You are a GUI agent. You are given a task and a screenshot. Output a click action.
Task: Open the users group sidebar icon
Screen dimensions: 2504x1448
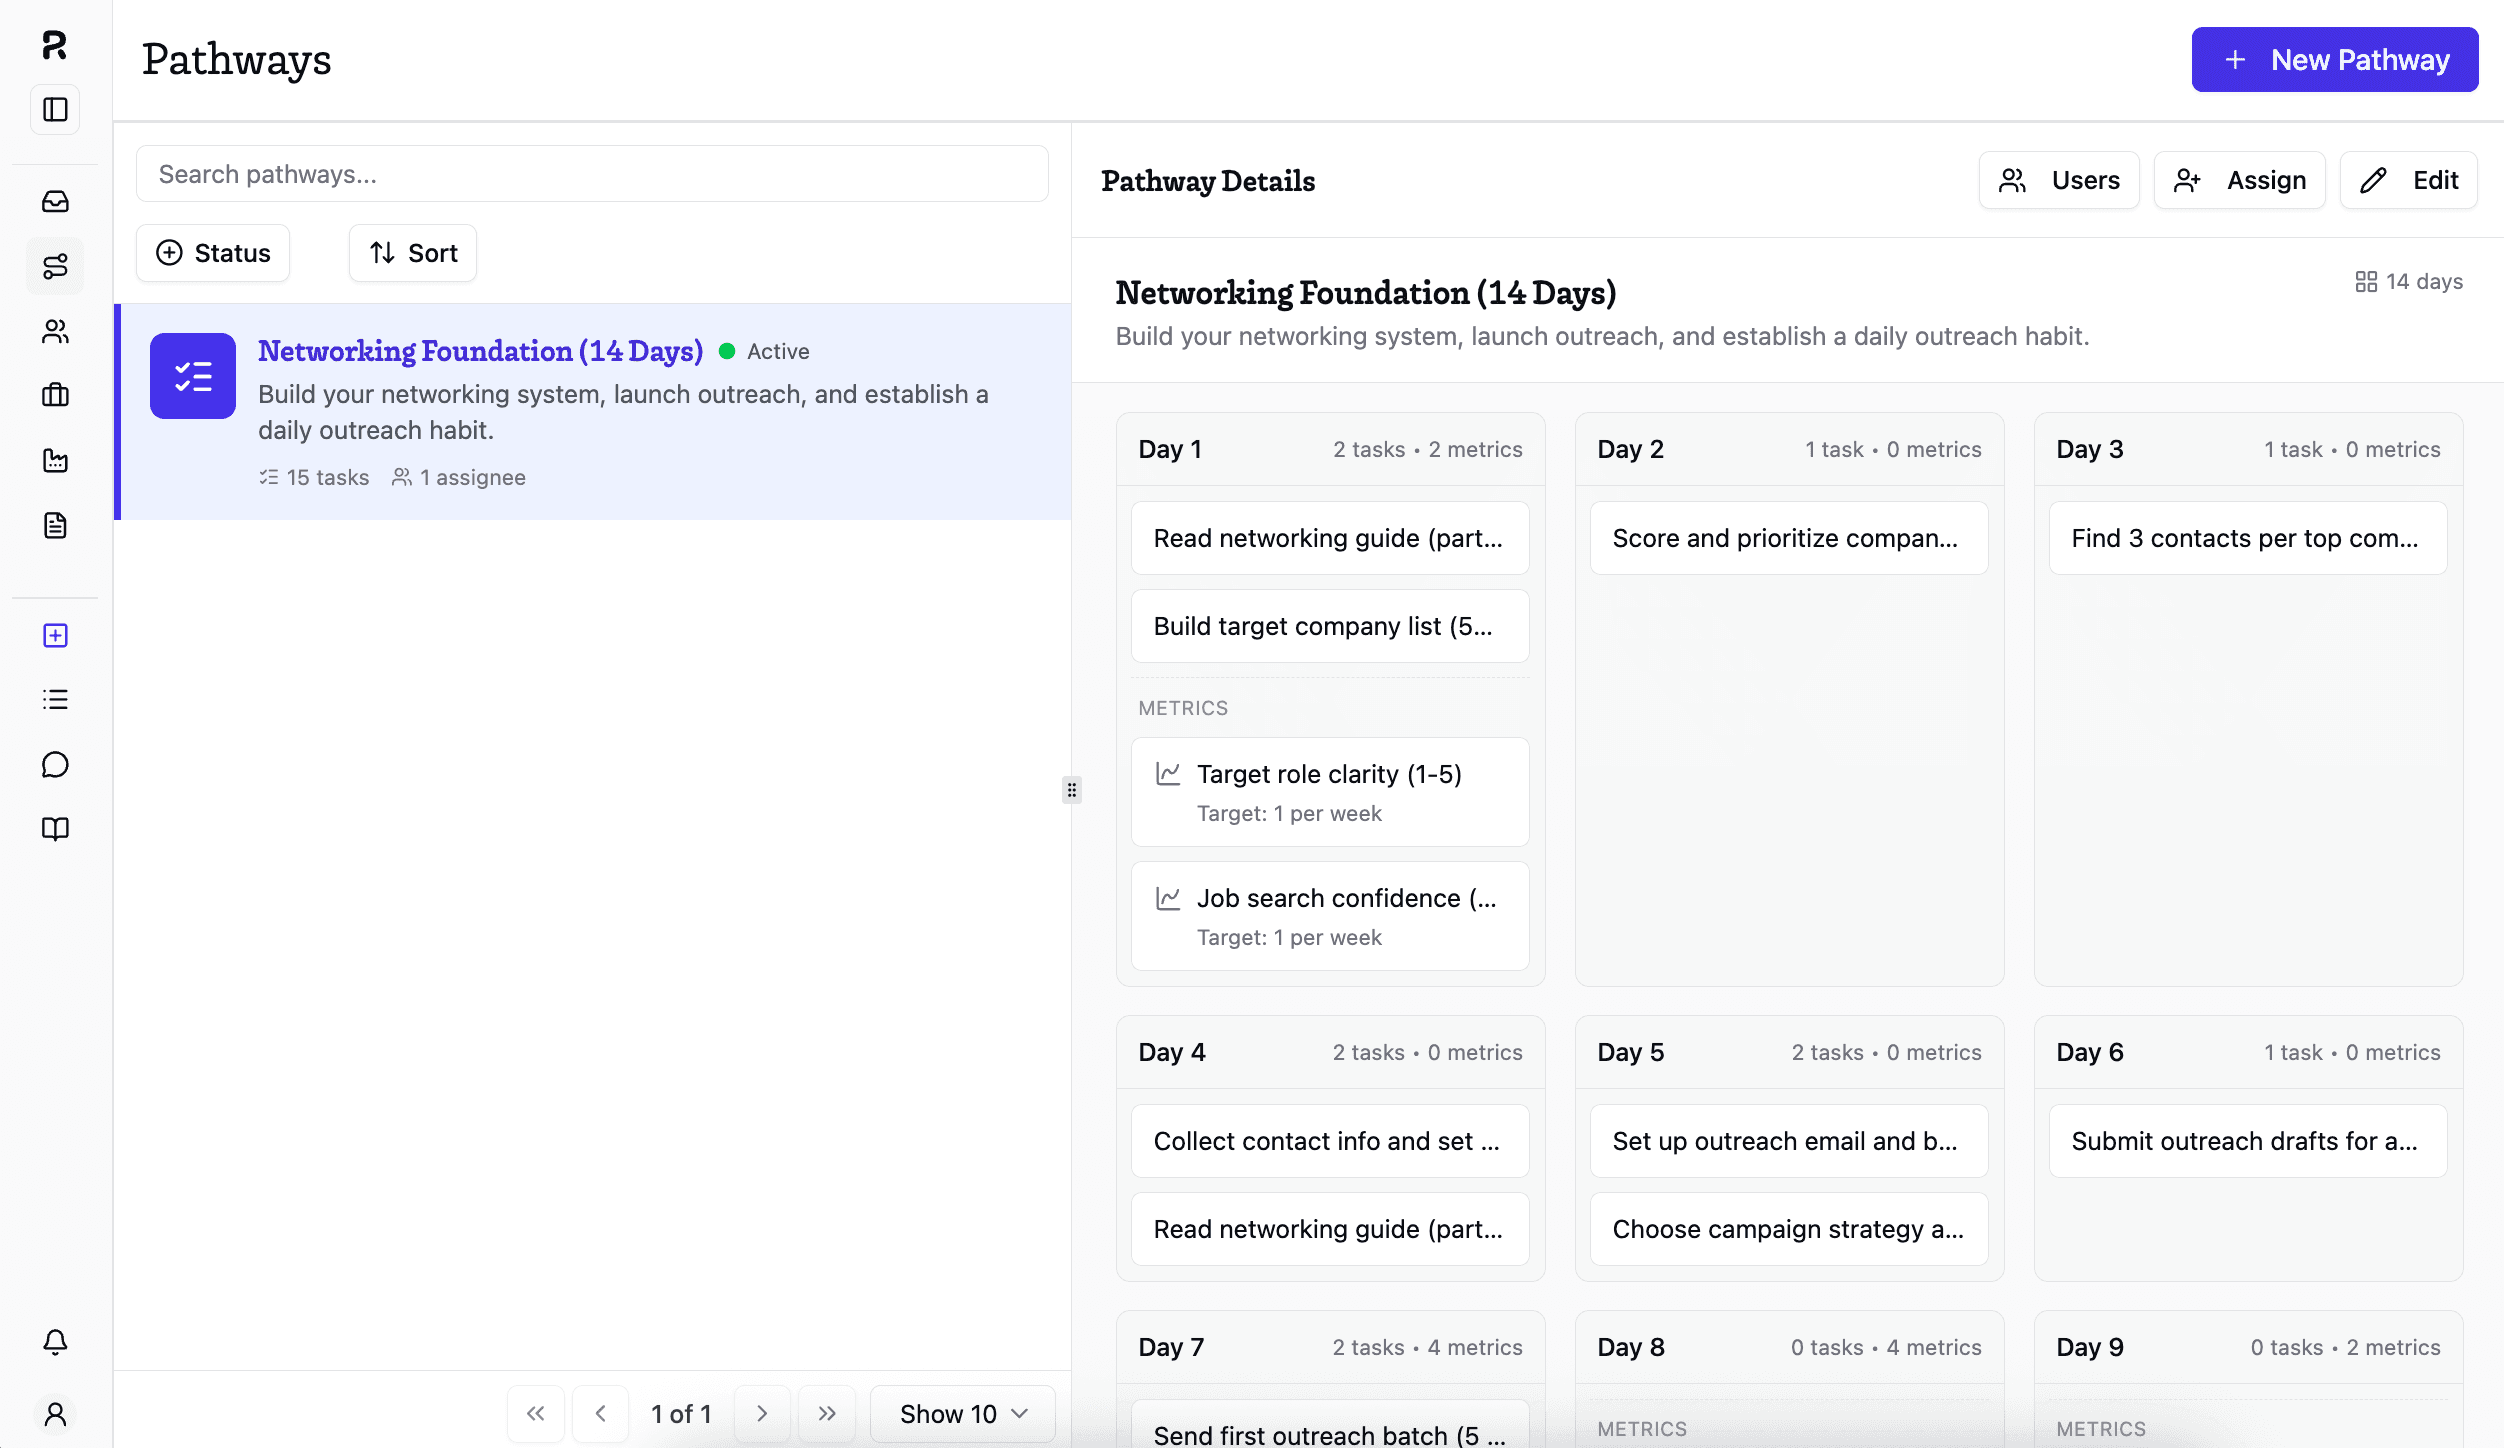click(55, 331)
